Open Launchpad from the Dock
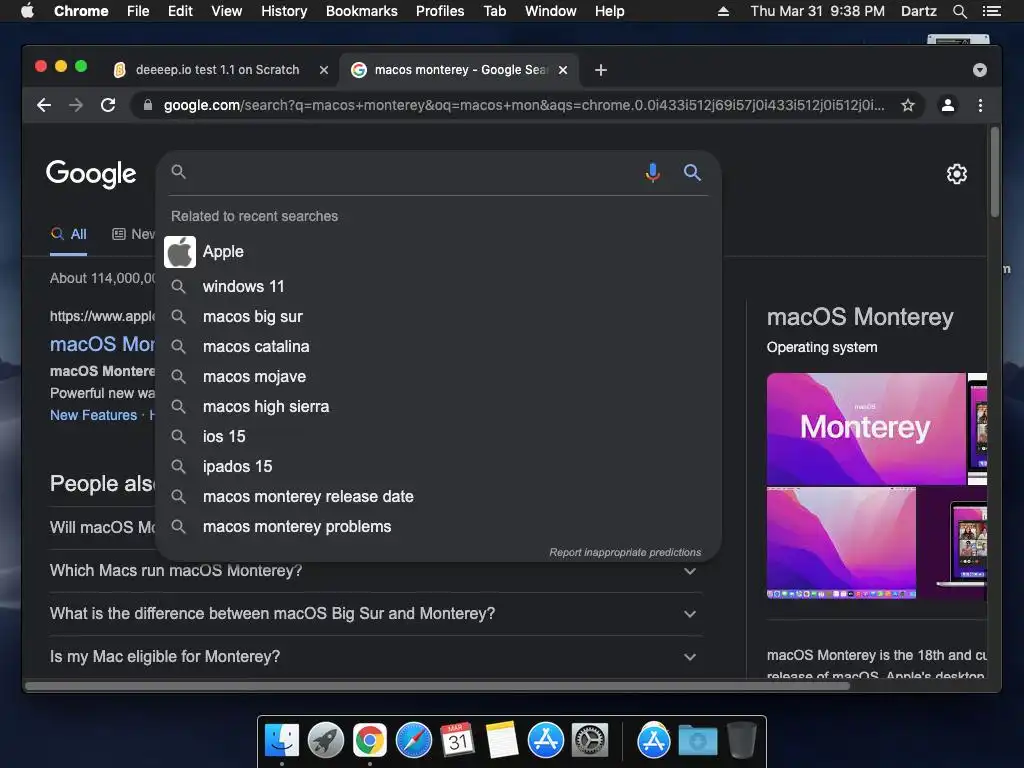The height and width of the screenshot is (768, 1024). tap(326, 740)
